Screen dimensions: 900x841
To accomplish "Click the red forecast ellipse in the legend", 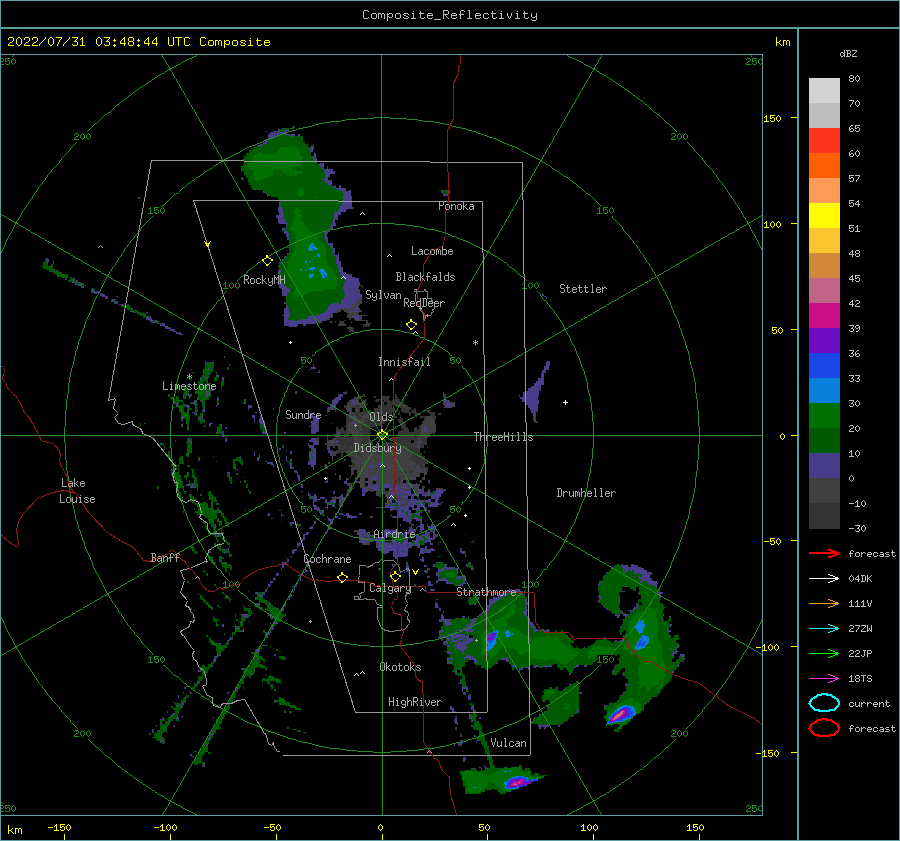I will point(824,728).
